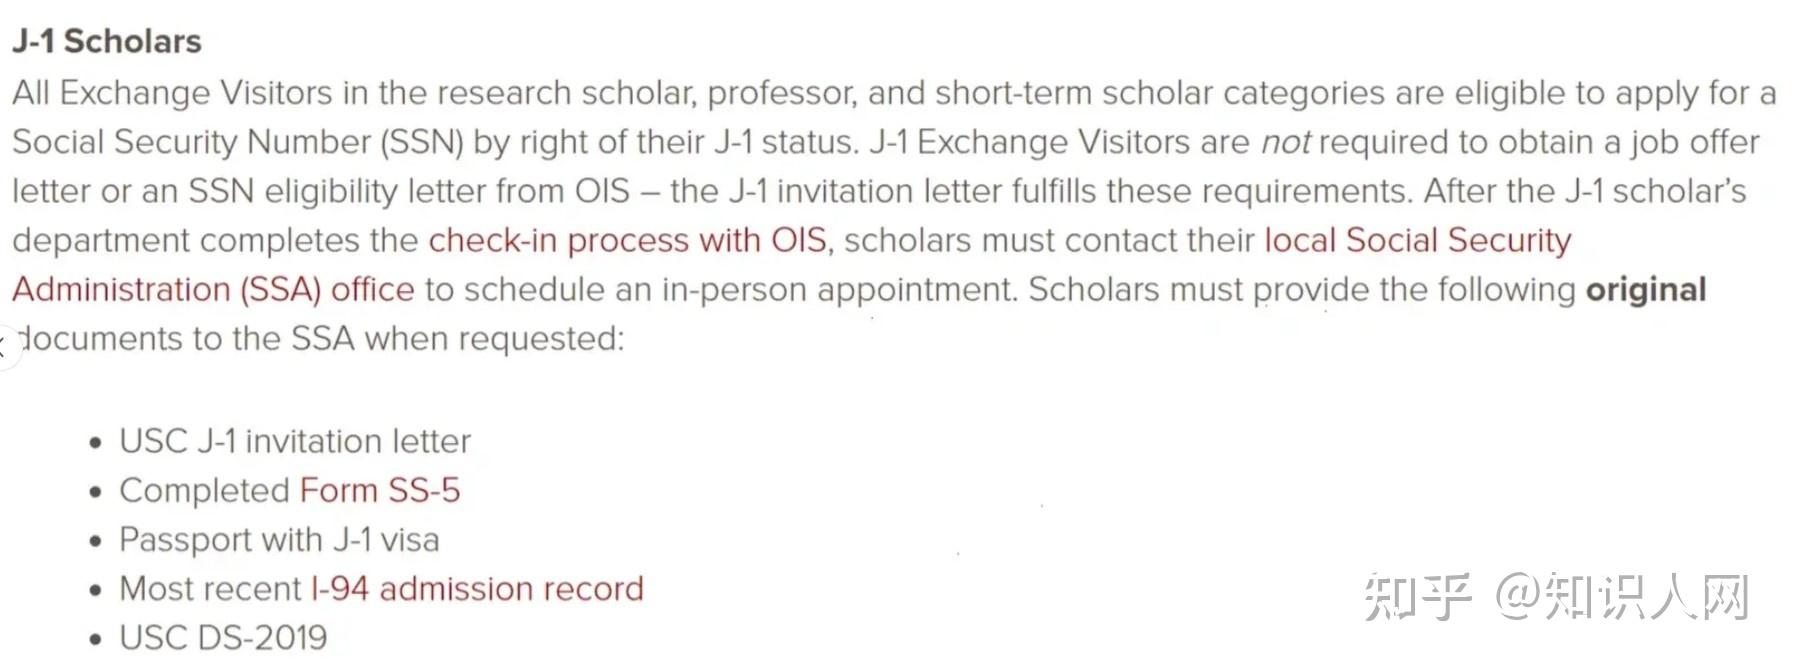The image size is (1796, 669).
Task: Select the 'Passport with J-1 visa' bullet item
Action: pos(279,540)
